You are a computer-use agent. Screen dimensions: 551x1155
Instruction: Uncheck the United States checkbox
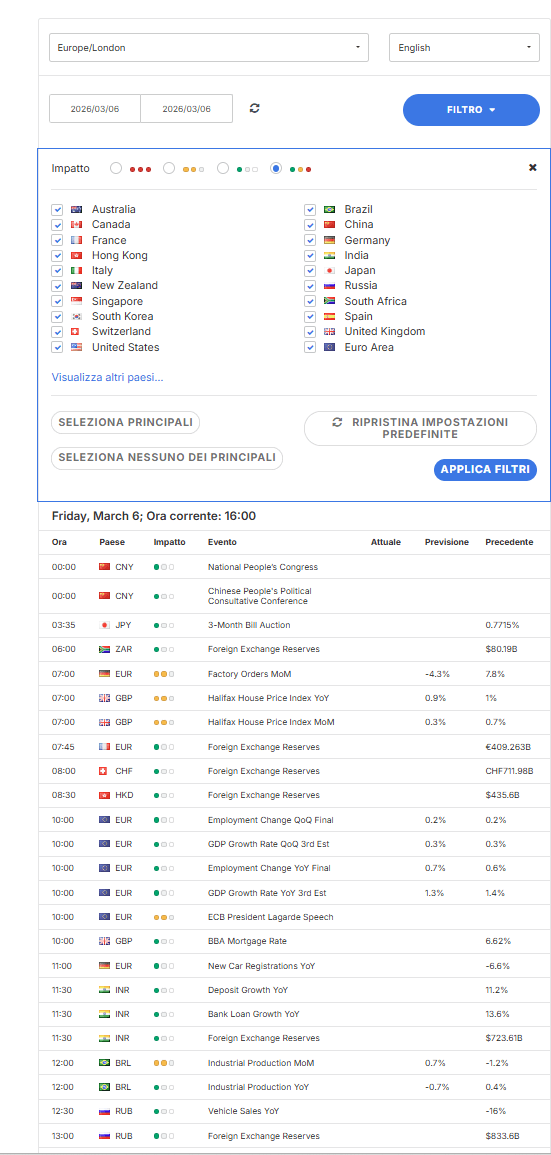57,347
